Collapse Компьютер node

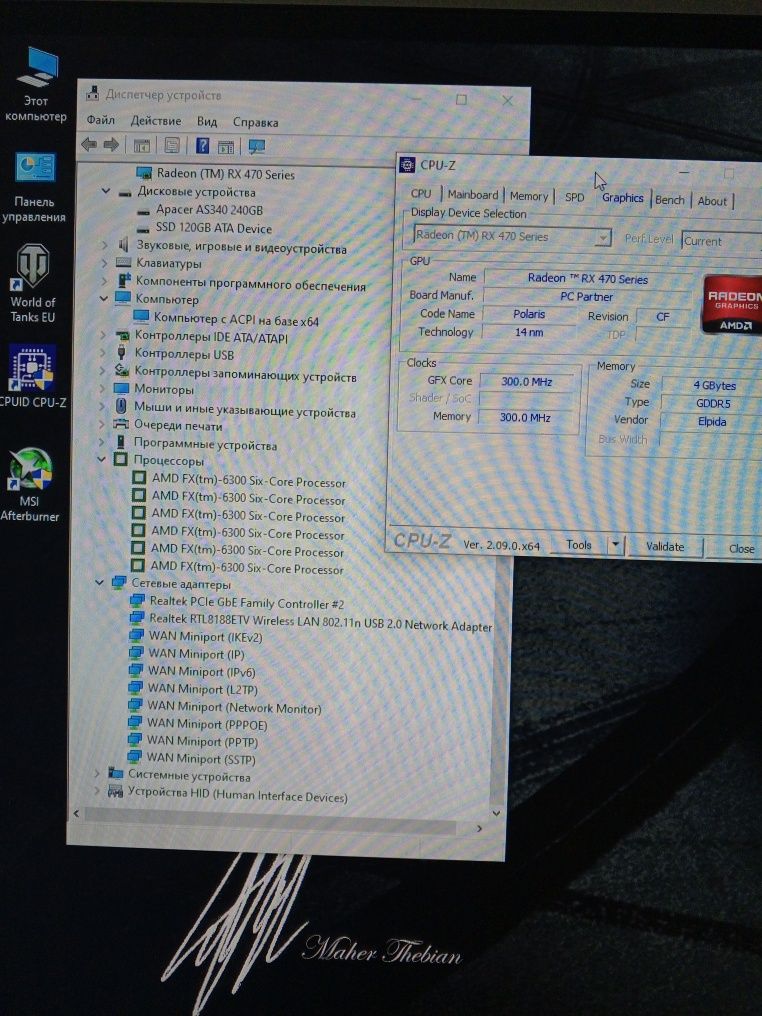(104, 299)
